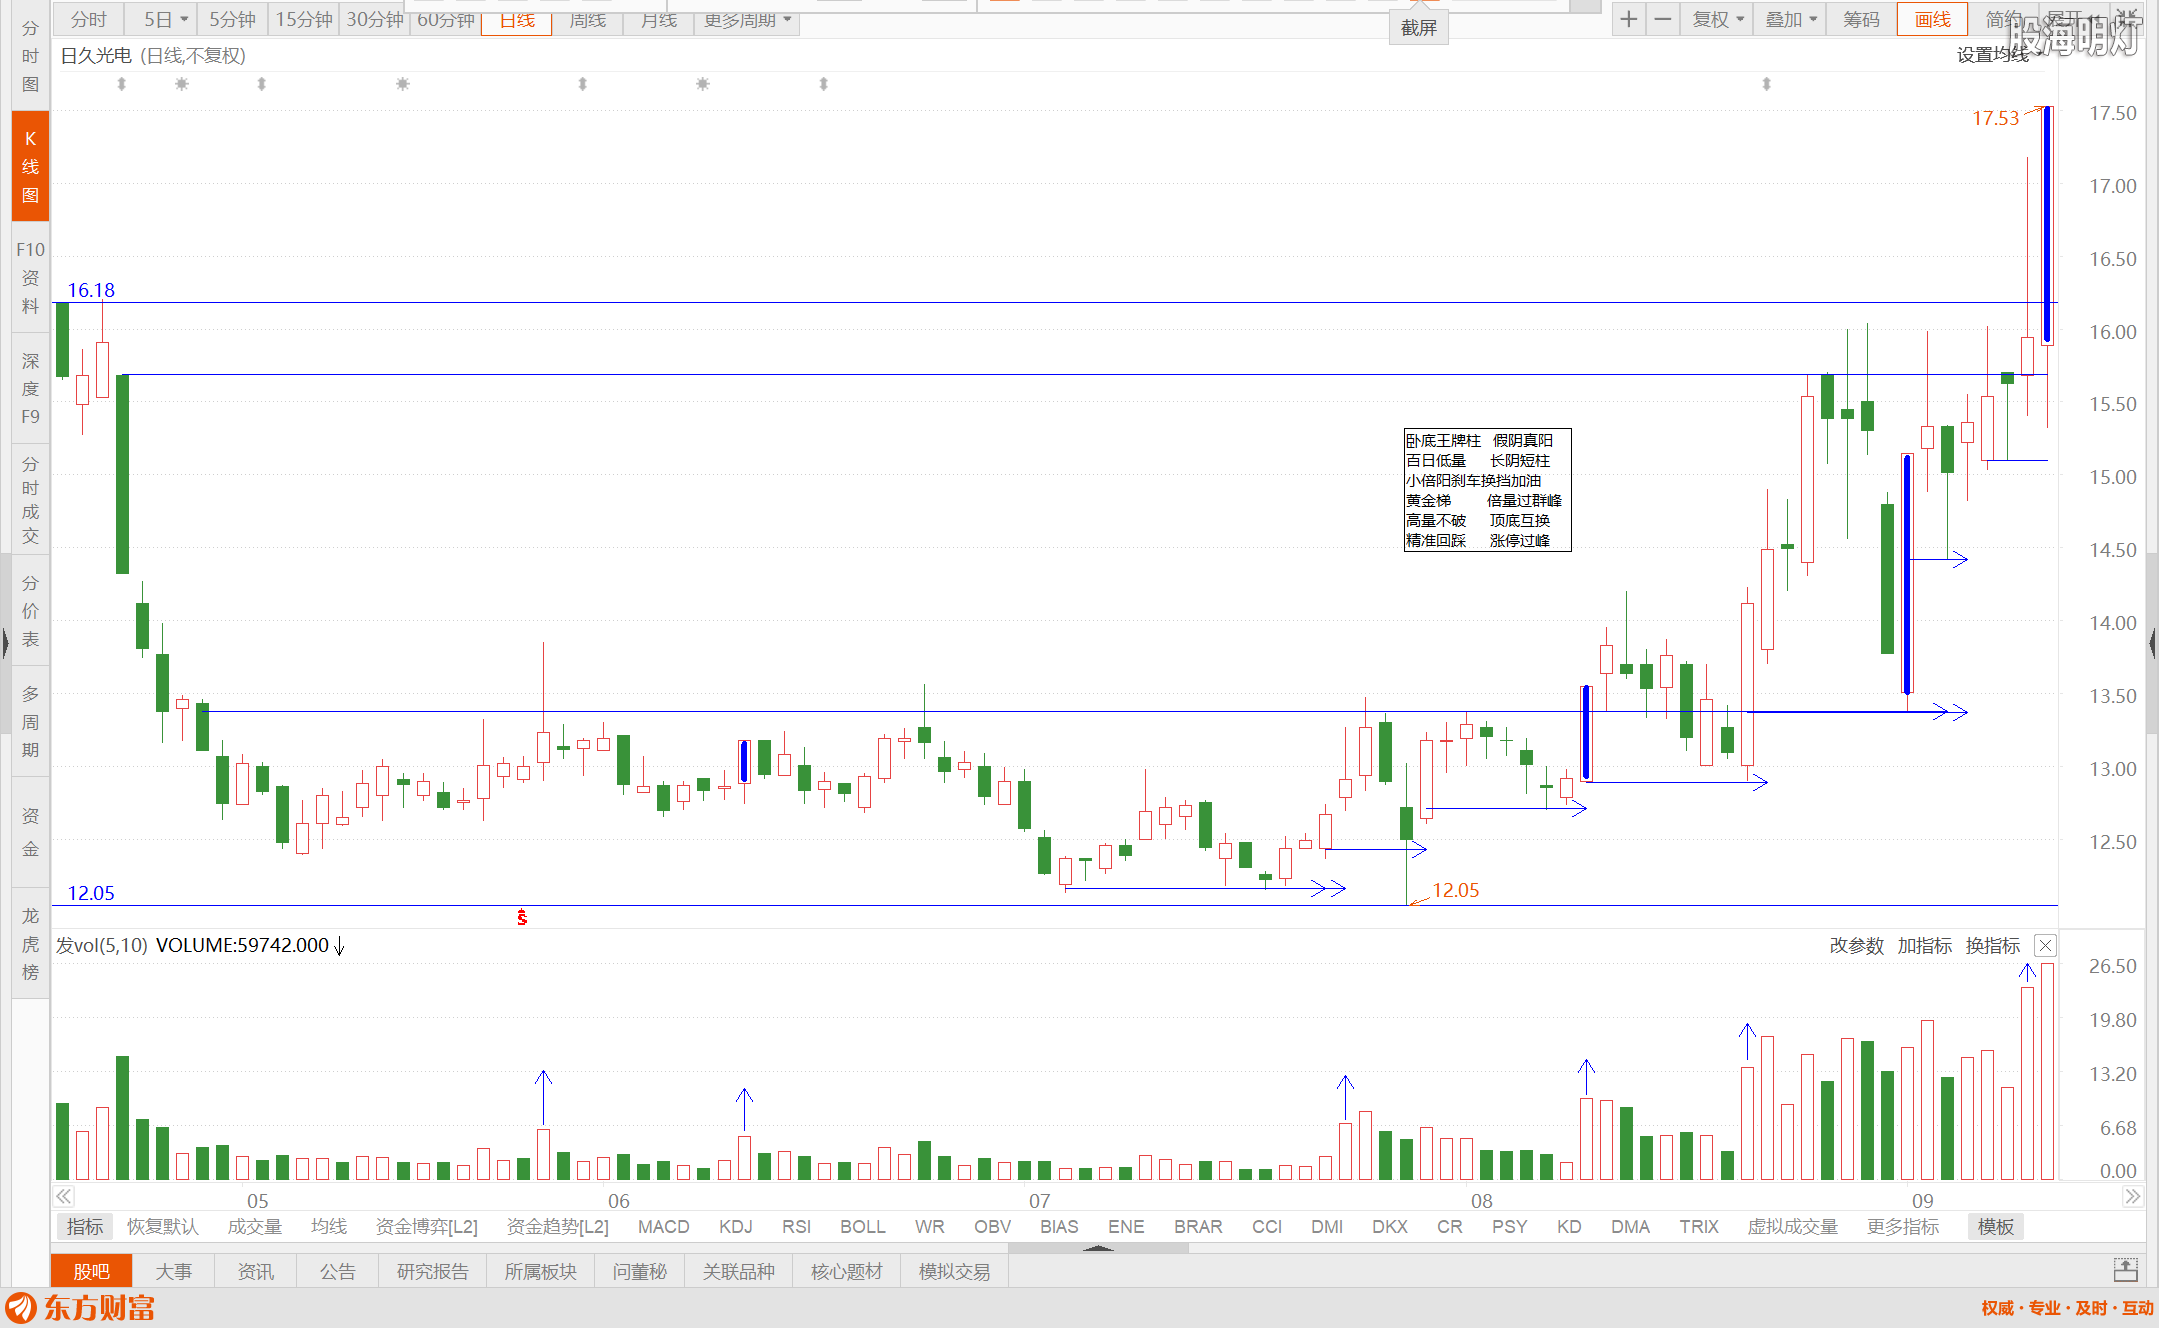The image size is (2159, 1328).
Task: Select TRIX indicator
Action: (x=1698, y=1226)
